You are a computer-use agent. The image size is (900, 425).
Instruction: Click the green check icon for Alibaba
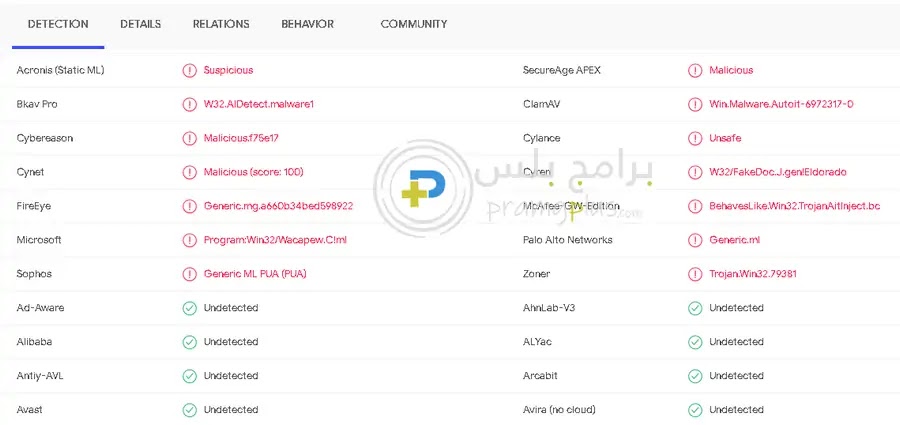(x=189, y=342)
